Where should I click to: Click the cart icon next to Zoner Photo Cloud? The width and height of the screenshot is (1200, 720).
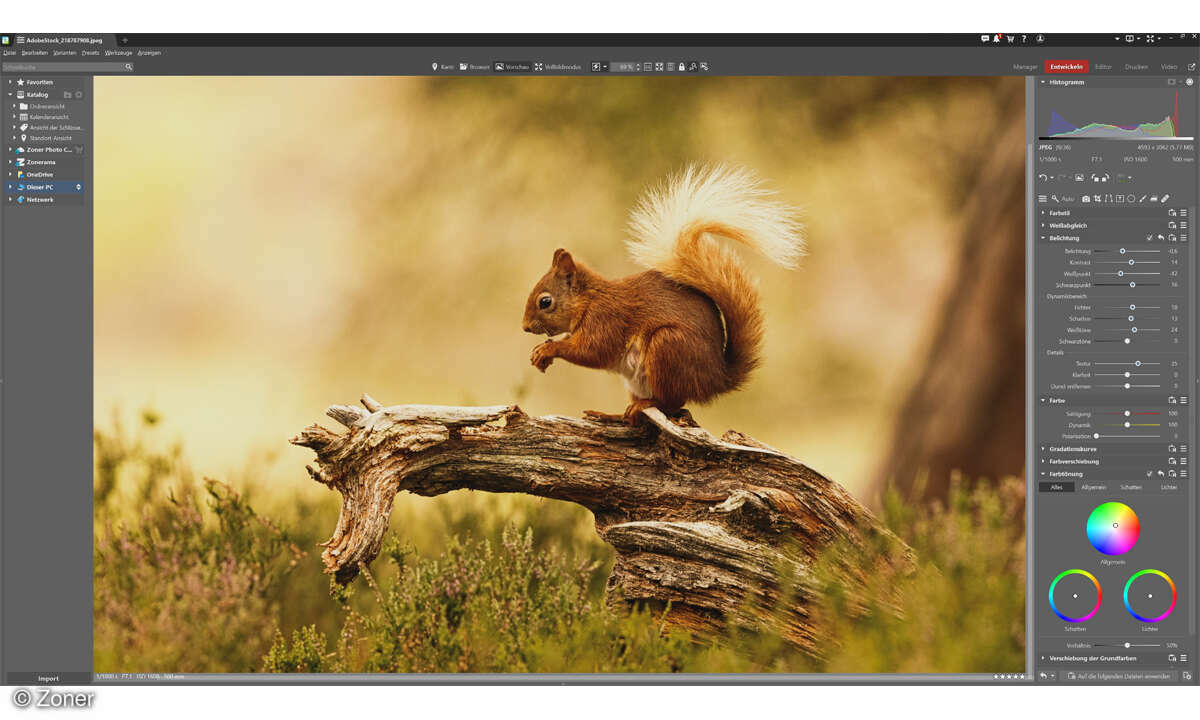[78, 150]
